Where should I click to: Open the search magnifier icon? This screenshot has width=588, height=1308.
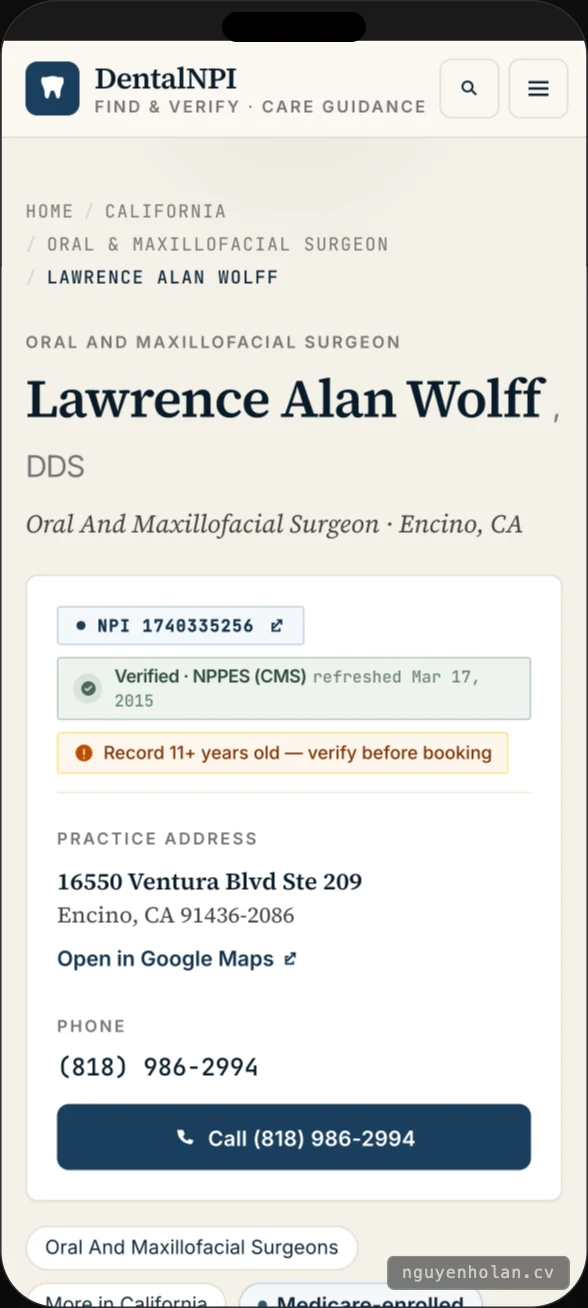pos(469,88)
